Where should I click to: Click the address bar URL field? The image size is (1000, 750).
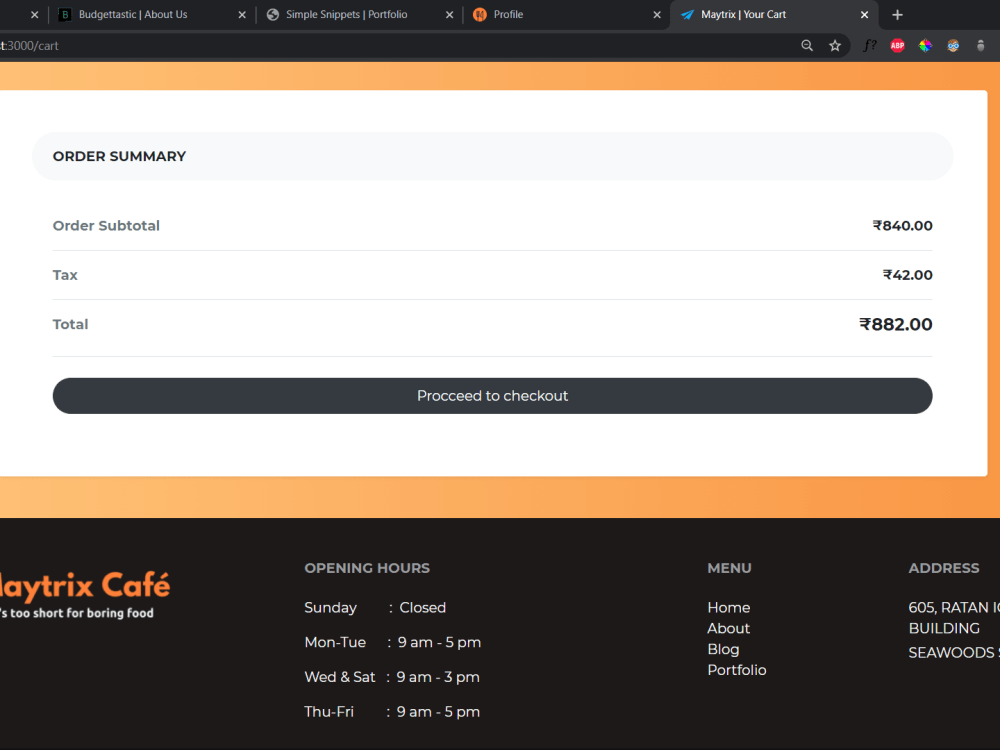click(395, 45)
